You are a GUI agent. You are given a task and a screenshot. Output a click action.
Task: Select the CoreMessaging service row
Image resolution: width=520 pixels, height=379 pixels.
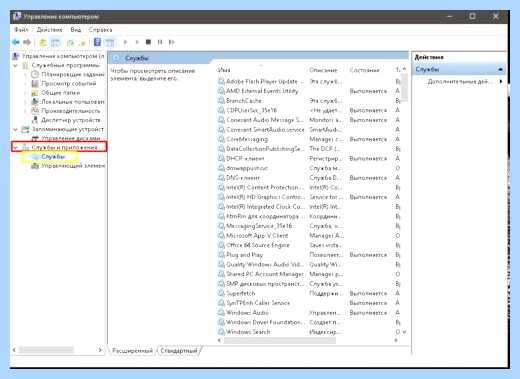coord(309,139)
